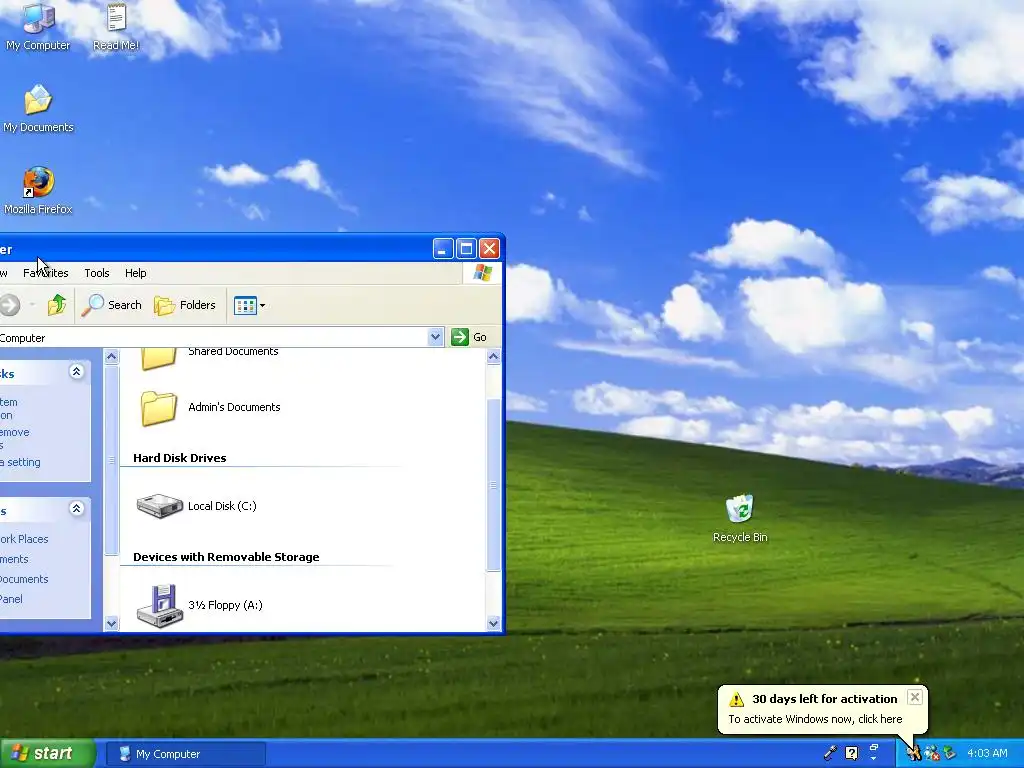
Task: Click the task pane scroll up arrow
Action: [x=112, y=357]
